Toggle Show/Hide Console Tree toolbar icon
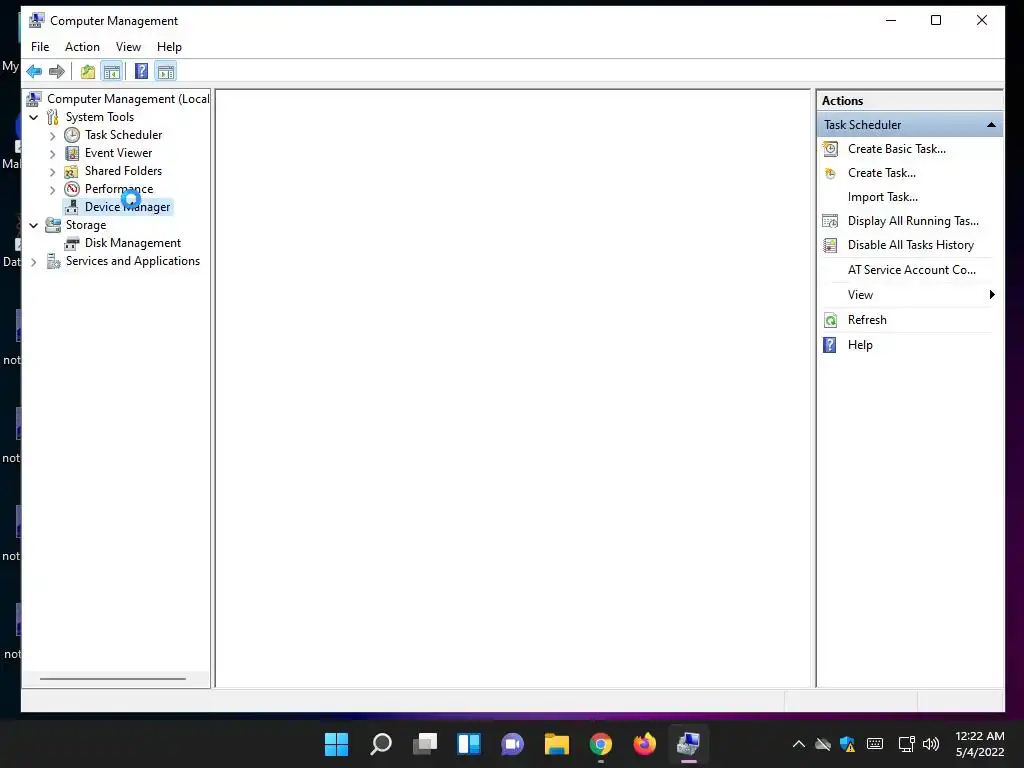The image size is (1024, 768). click(112, 71)
